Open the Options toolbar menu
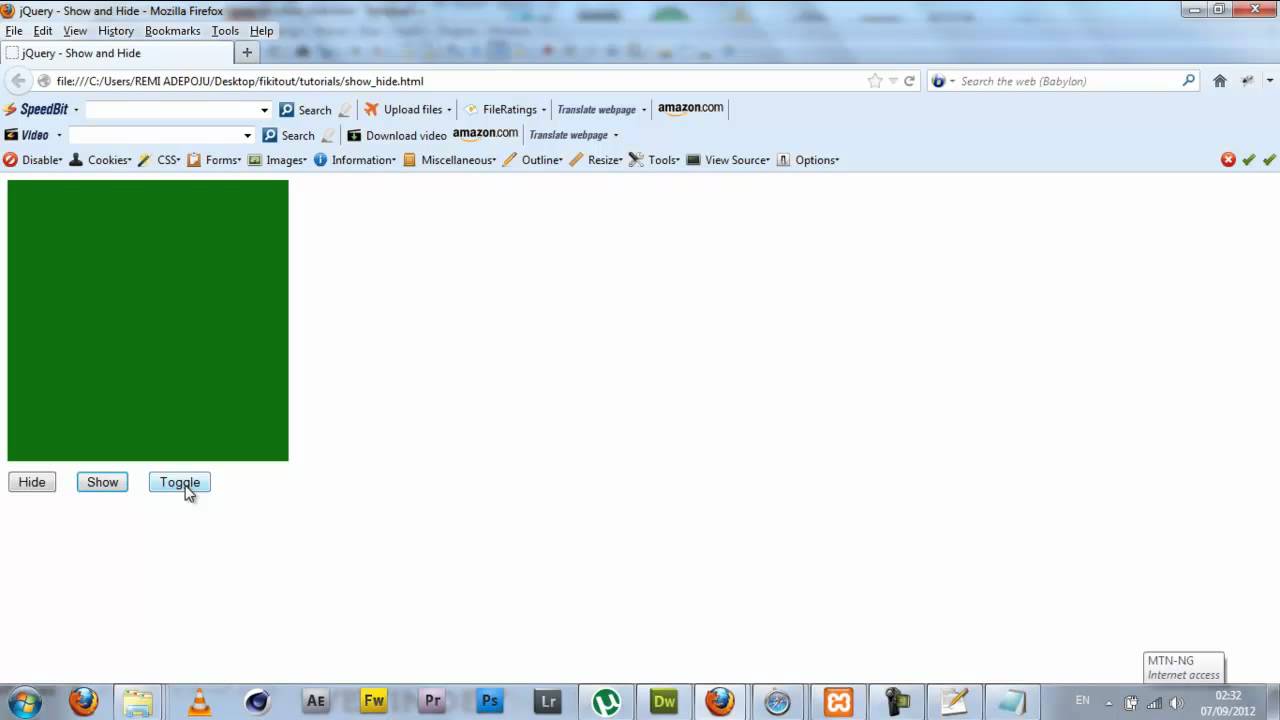 click(x=808, y=160)
